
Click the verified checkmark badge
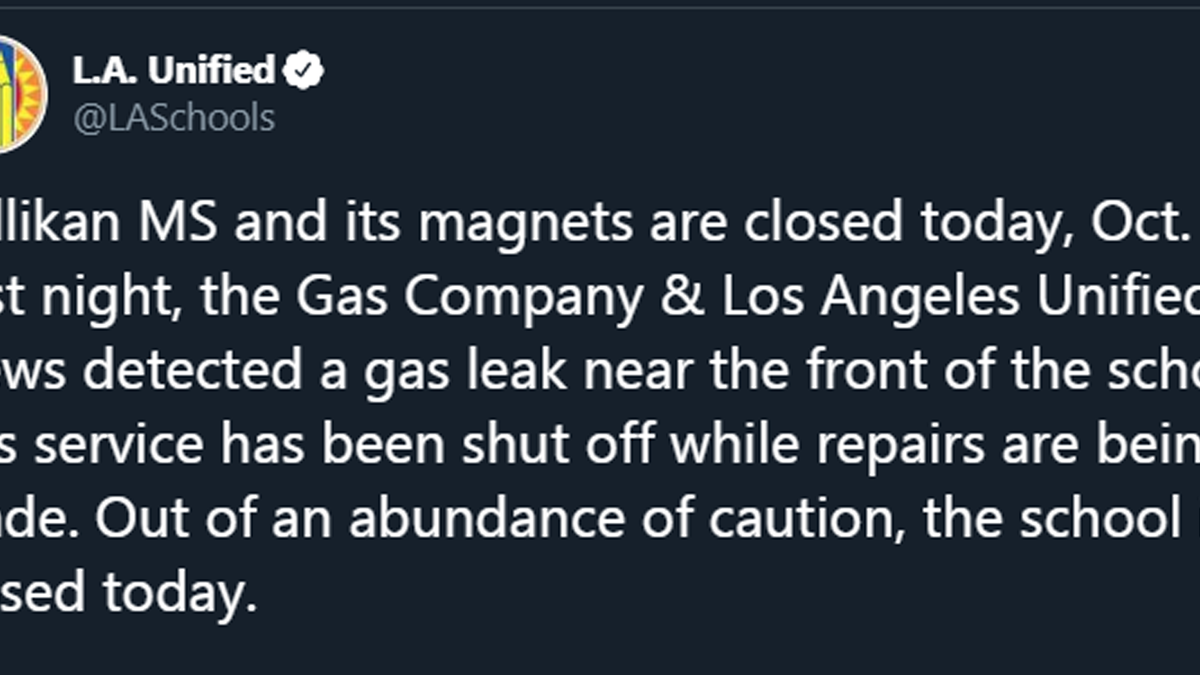(303, 71)
